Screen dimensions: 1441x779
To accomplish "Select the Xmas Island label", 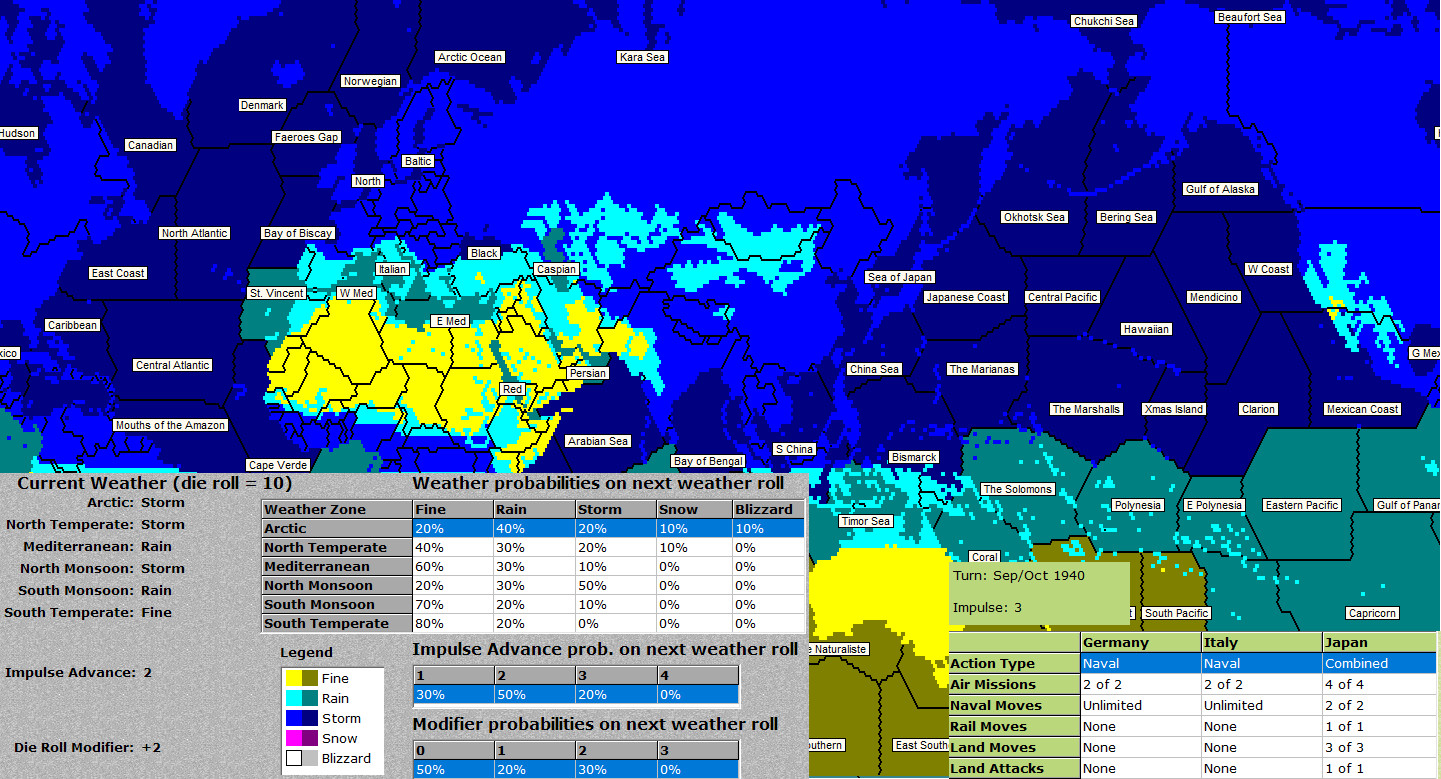I will pos(1174,409).
